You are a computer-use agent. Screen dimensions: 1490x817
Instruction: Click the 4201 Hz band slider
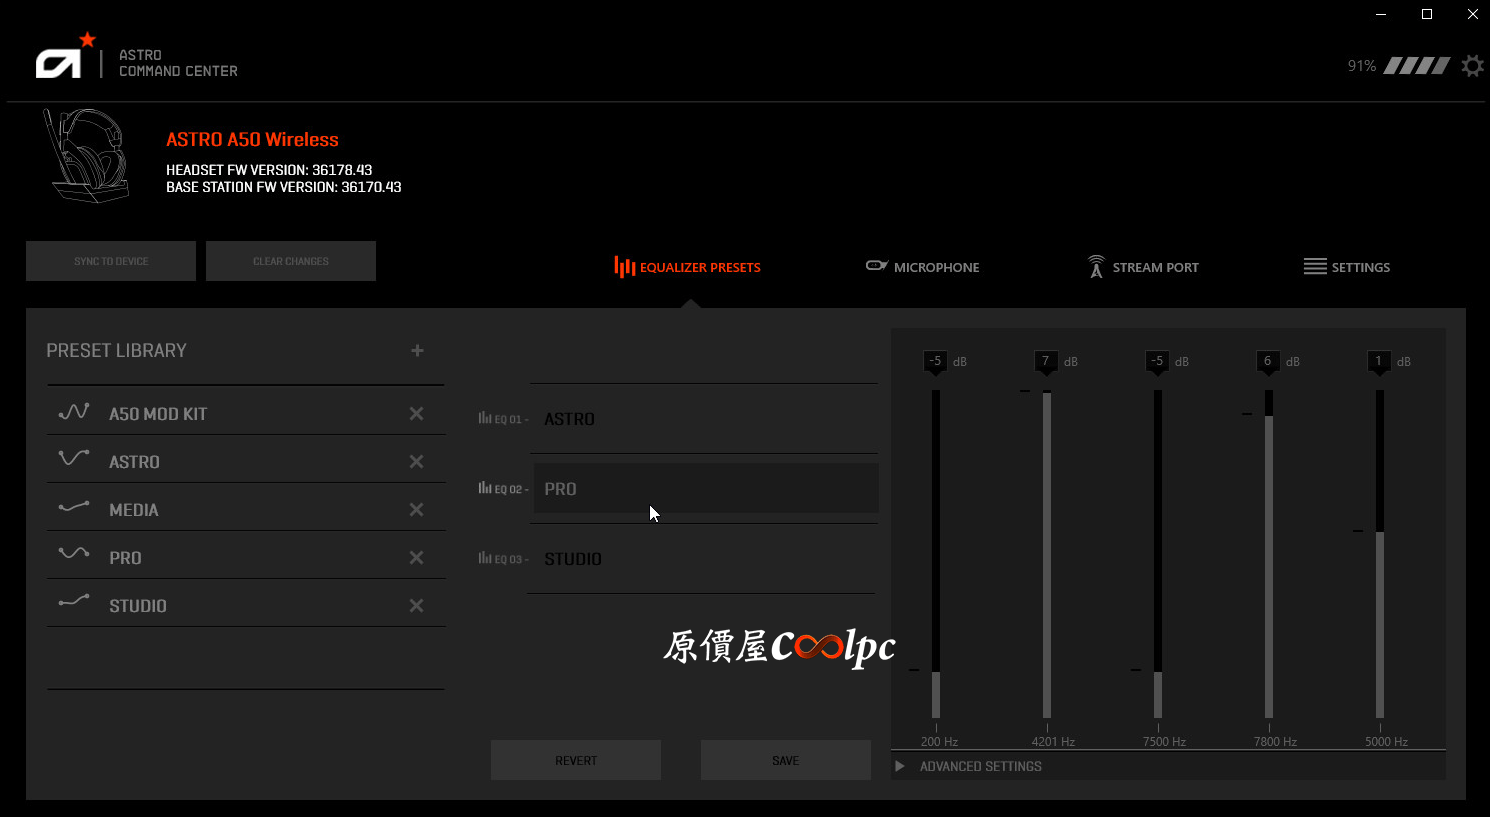point(1047,554)
